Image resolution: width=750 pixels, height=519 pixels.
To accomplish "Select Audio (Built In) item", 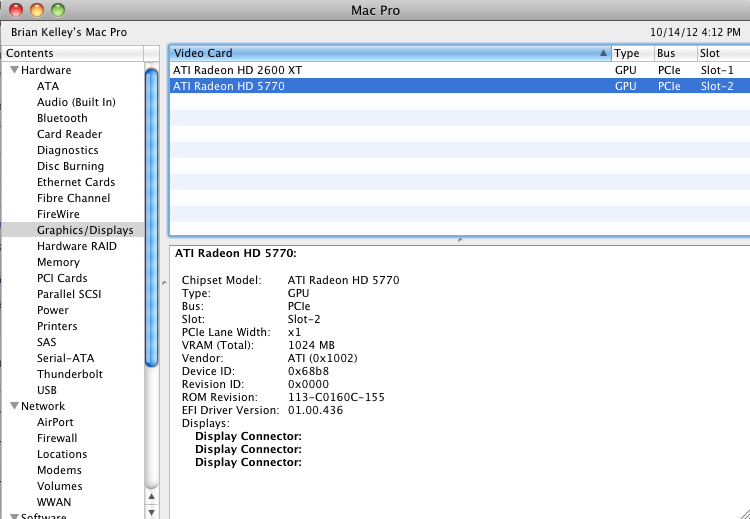I will pyautogui.click(x=76, y=102).
